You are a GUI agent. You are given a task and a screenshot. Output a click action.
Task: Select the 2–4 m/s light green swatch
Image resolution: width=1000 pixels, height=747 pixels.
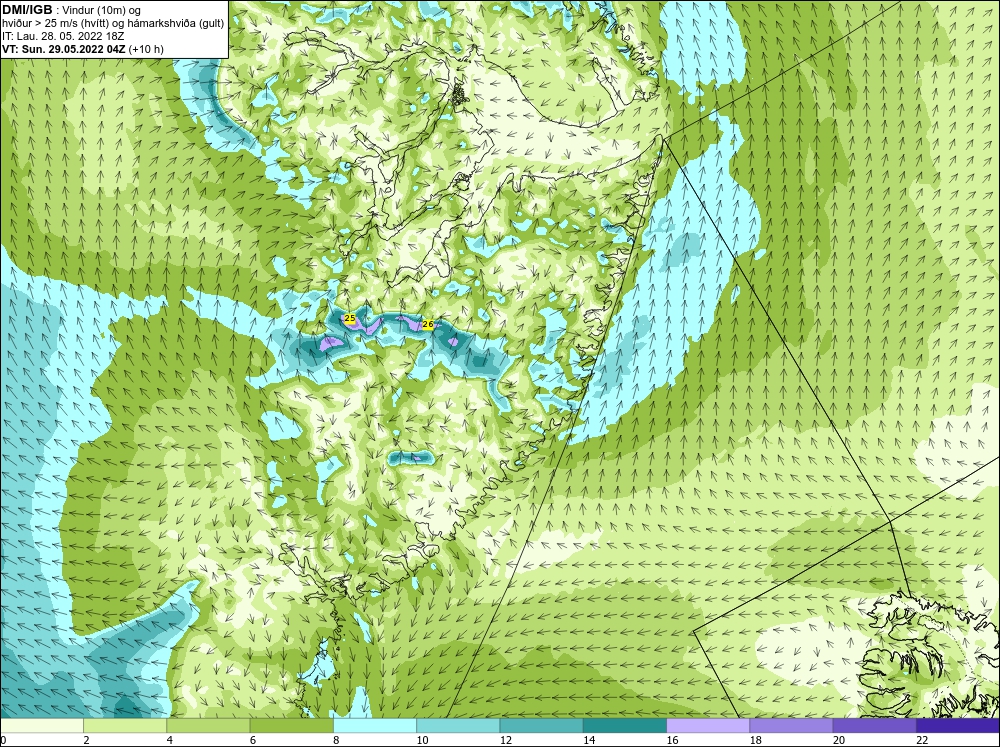(x=125, y=725)
